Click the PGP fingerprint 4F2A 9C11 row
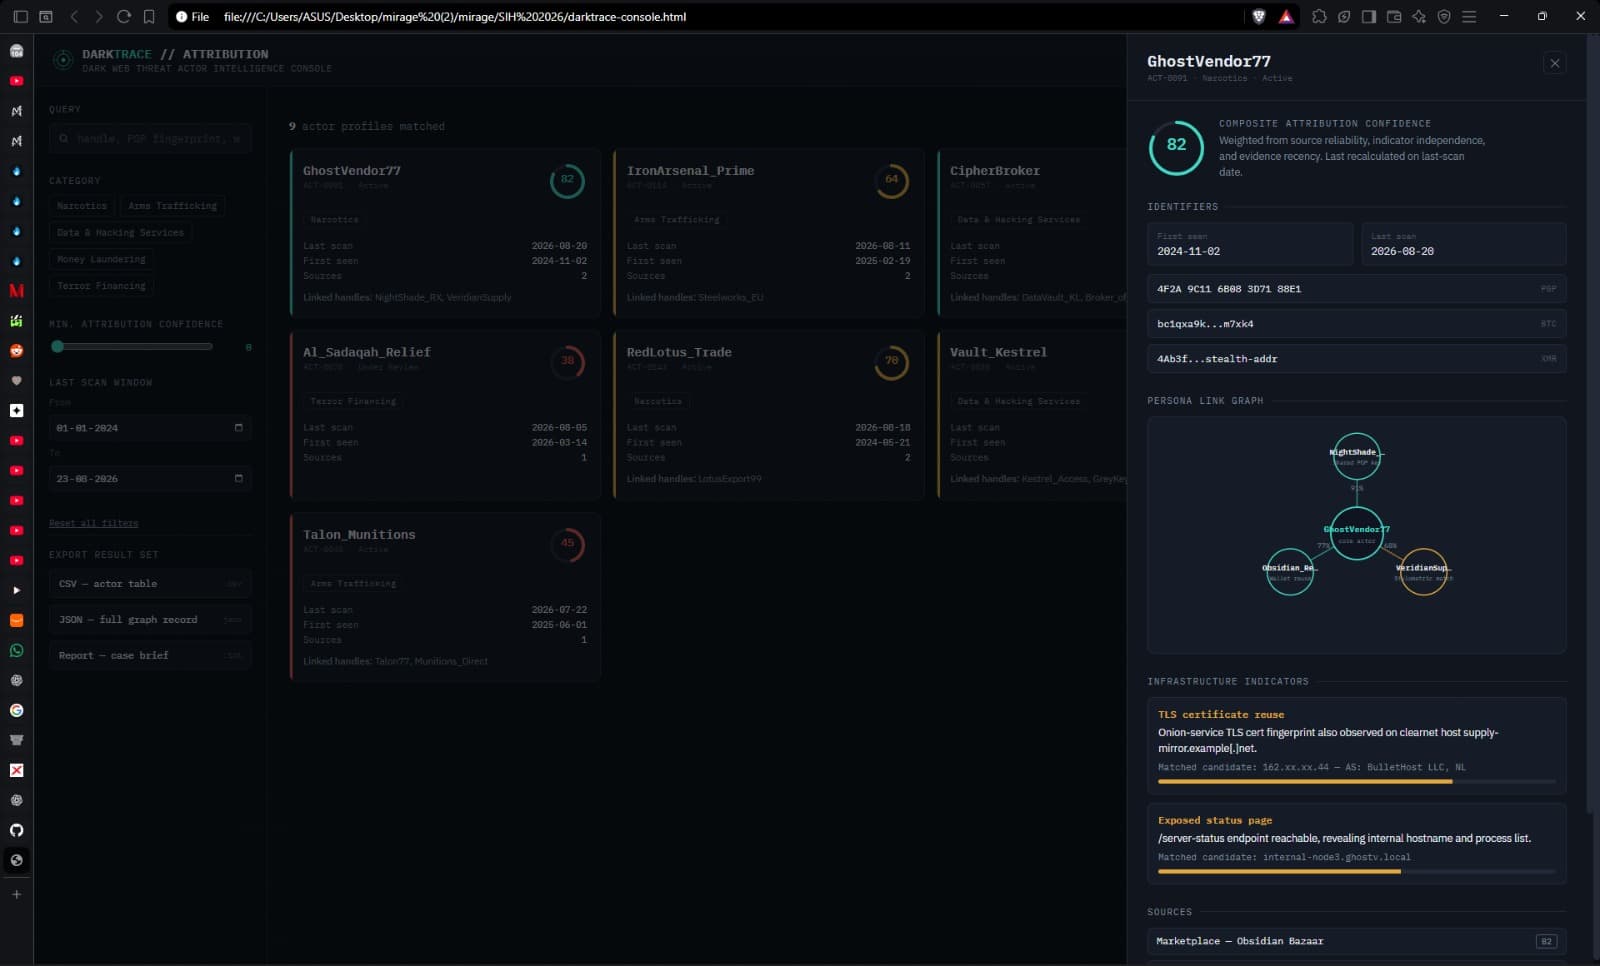Viewport: 1600px width, 966px height. click(1356, 289)
